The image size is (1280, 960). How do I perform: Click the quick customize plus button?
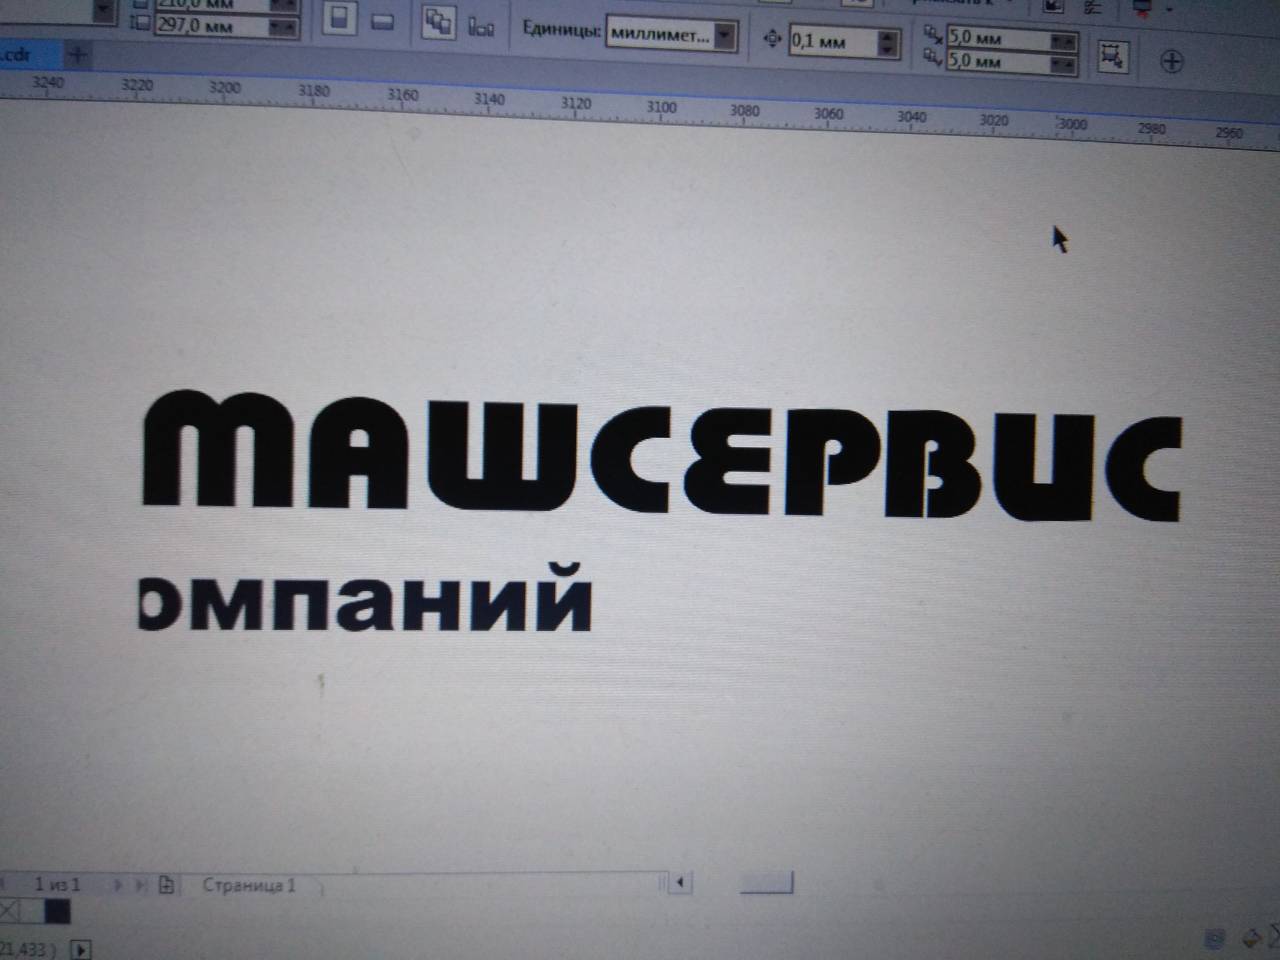(x=1171, y=61)
